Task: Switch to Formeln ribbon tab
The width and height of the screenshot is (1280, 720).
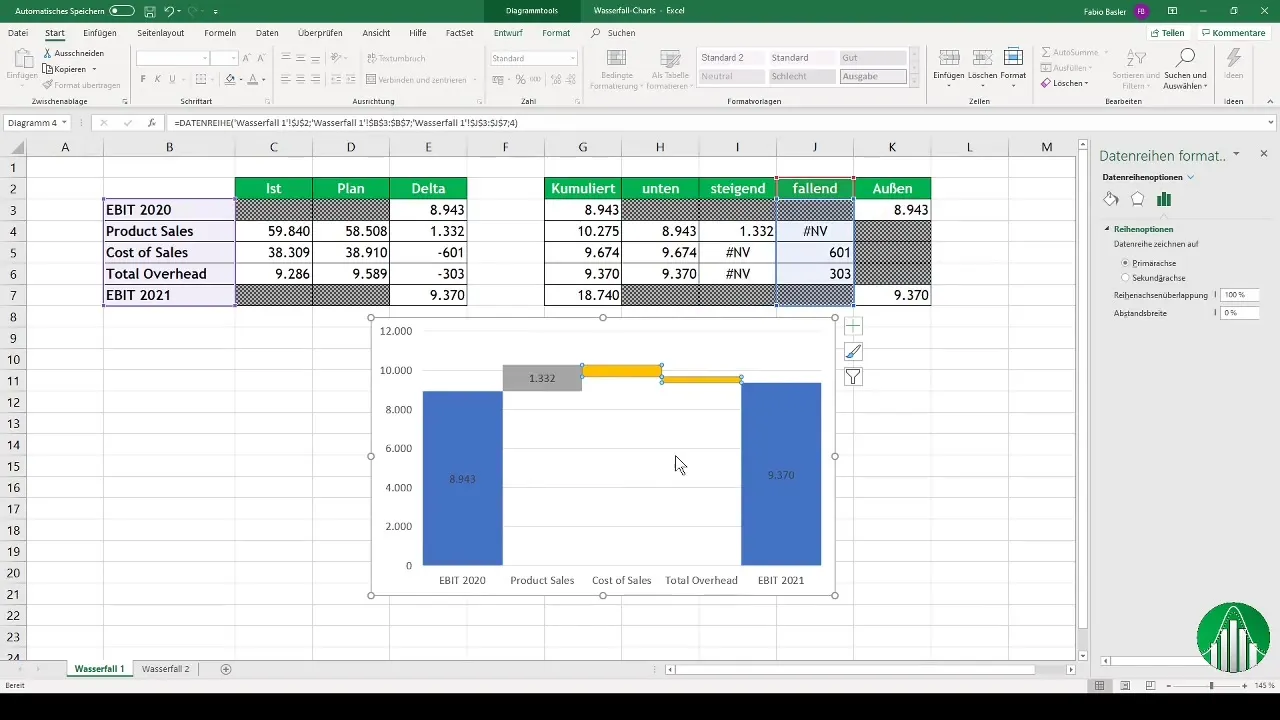Action: (x=220, y=33)
